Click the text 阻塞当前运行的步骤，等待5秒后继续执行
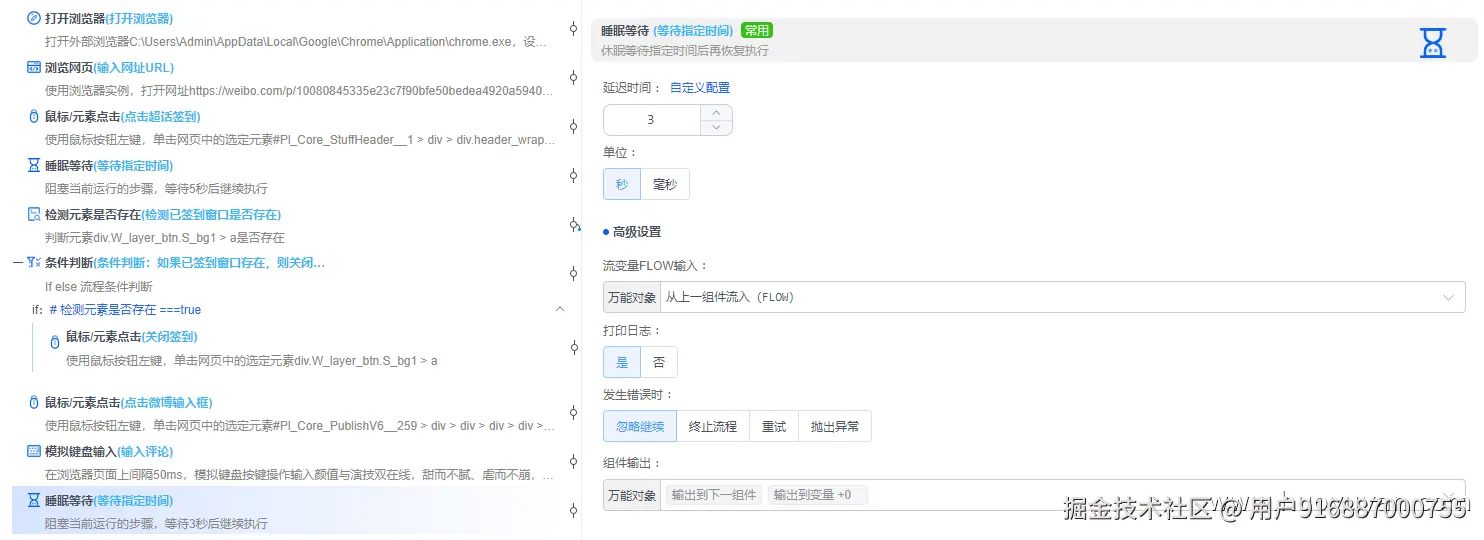1484x540 pixels. point(156,188)
